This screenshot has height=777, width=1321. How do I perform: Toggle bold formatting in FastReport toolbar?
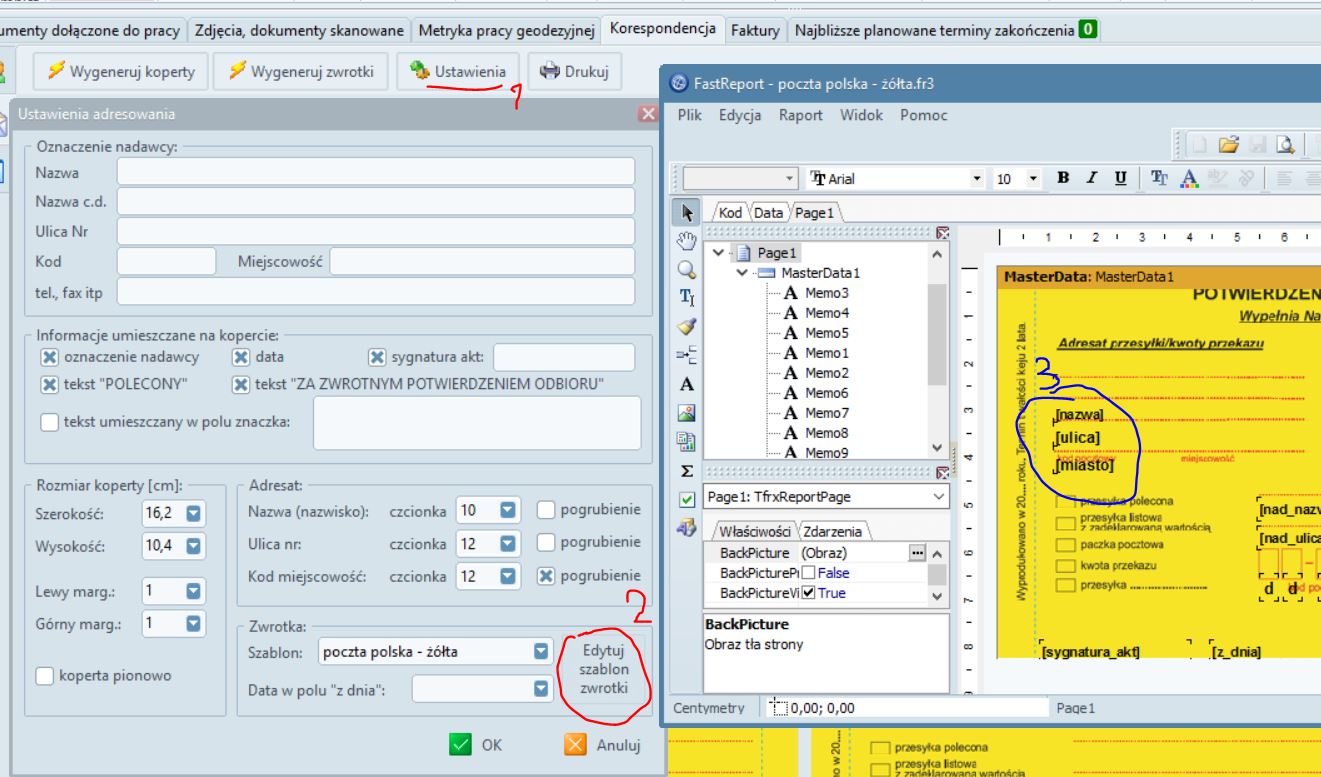(x=1064, y=179)
